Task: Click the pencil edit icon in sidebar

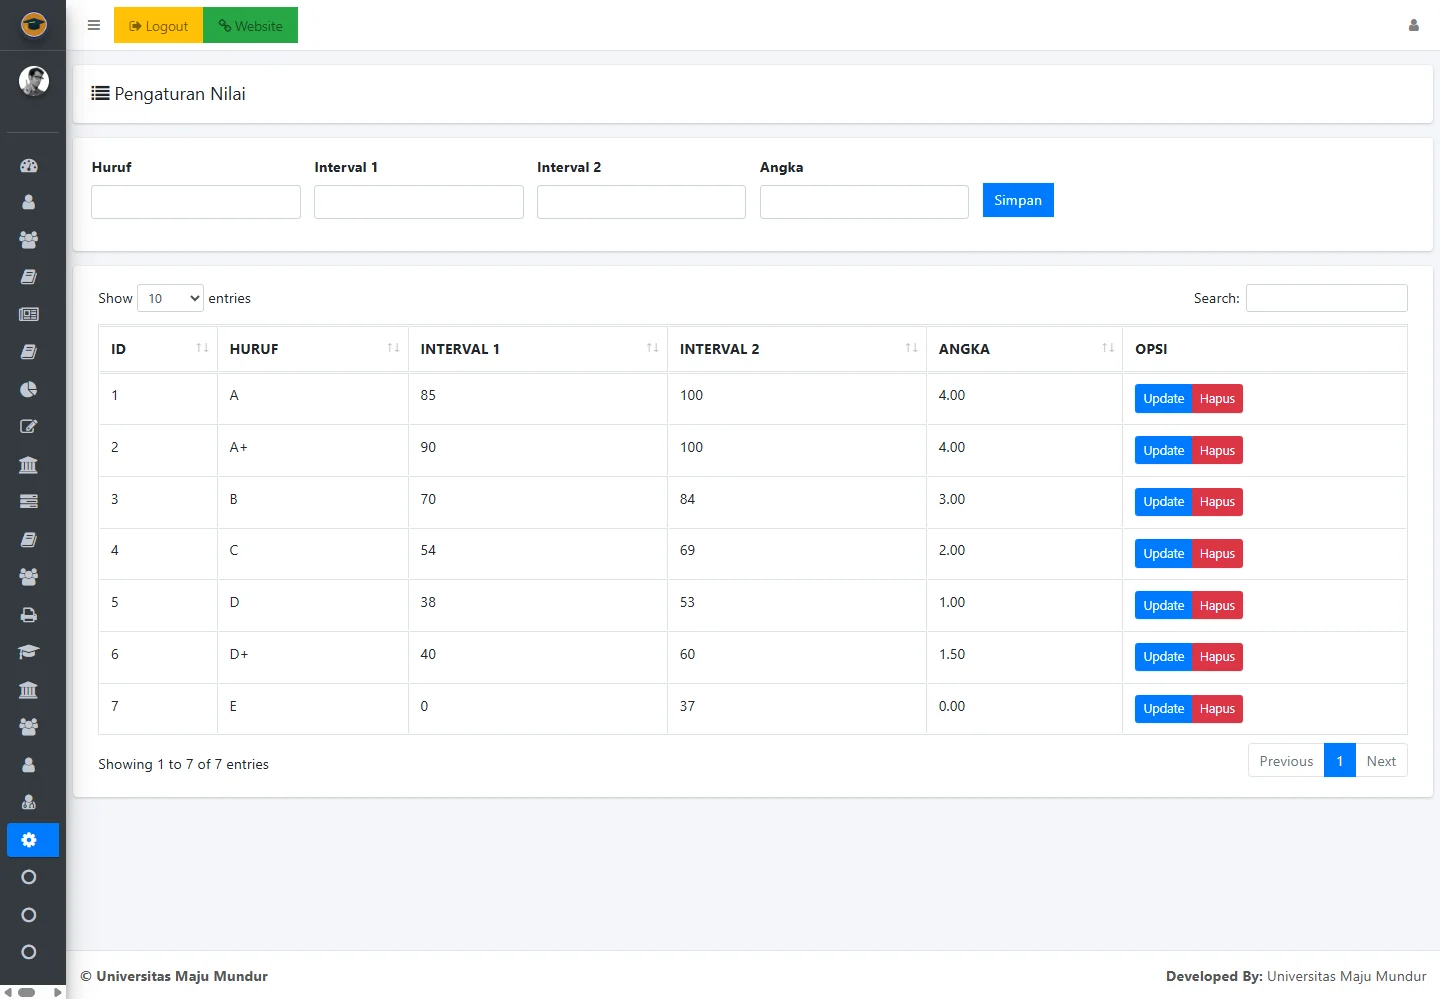Action: (x=29, y=427)
